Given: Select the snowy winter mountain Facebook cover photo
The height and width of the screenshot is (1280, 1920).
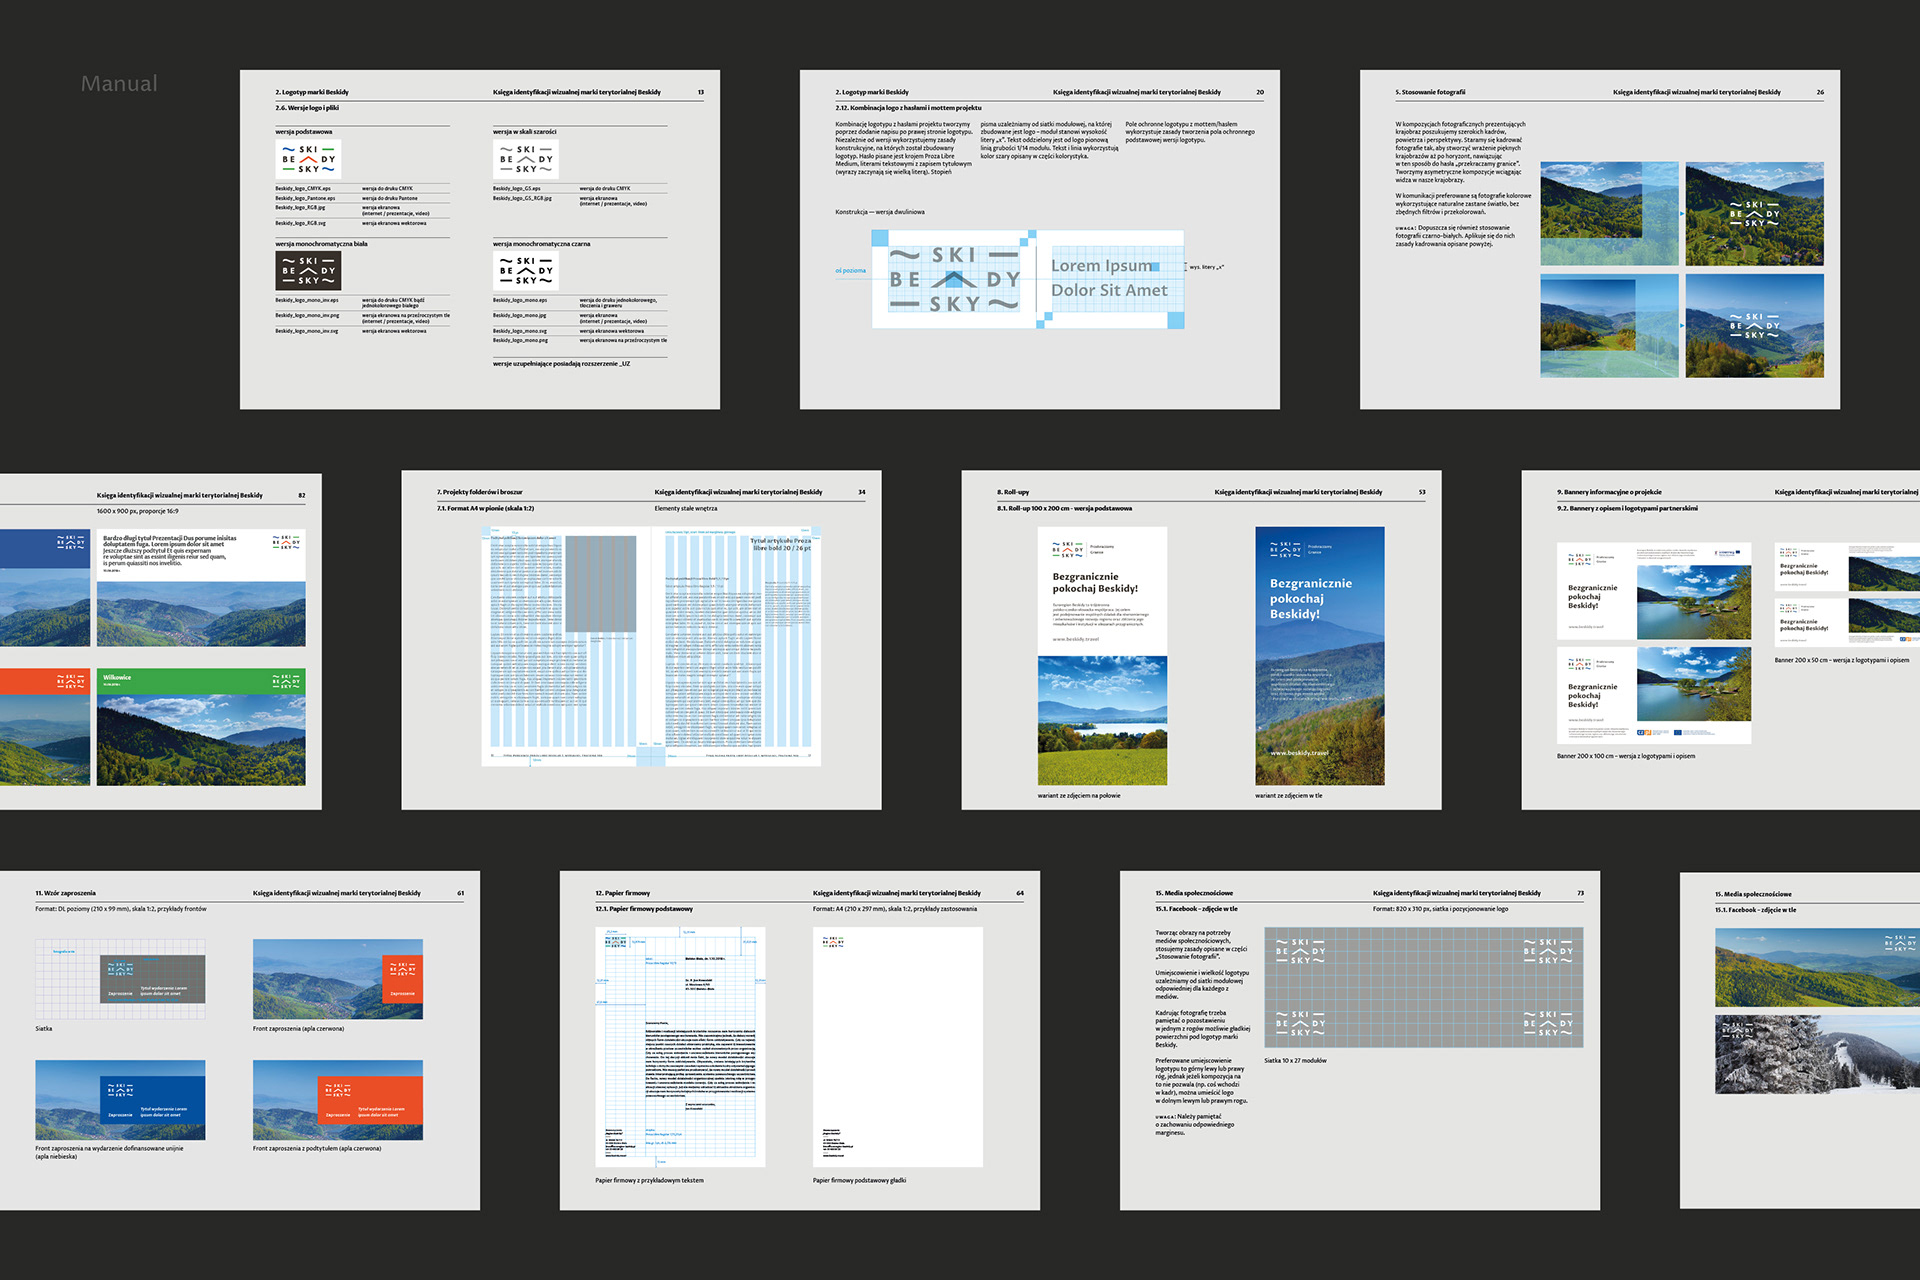Looking at the screenshot, I should pyautogui.click(x=1817, y=1055).
